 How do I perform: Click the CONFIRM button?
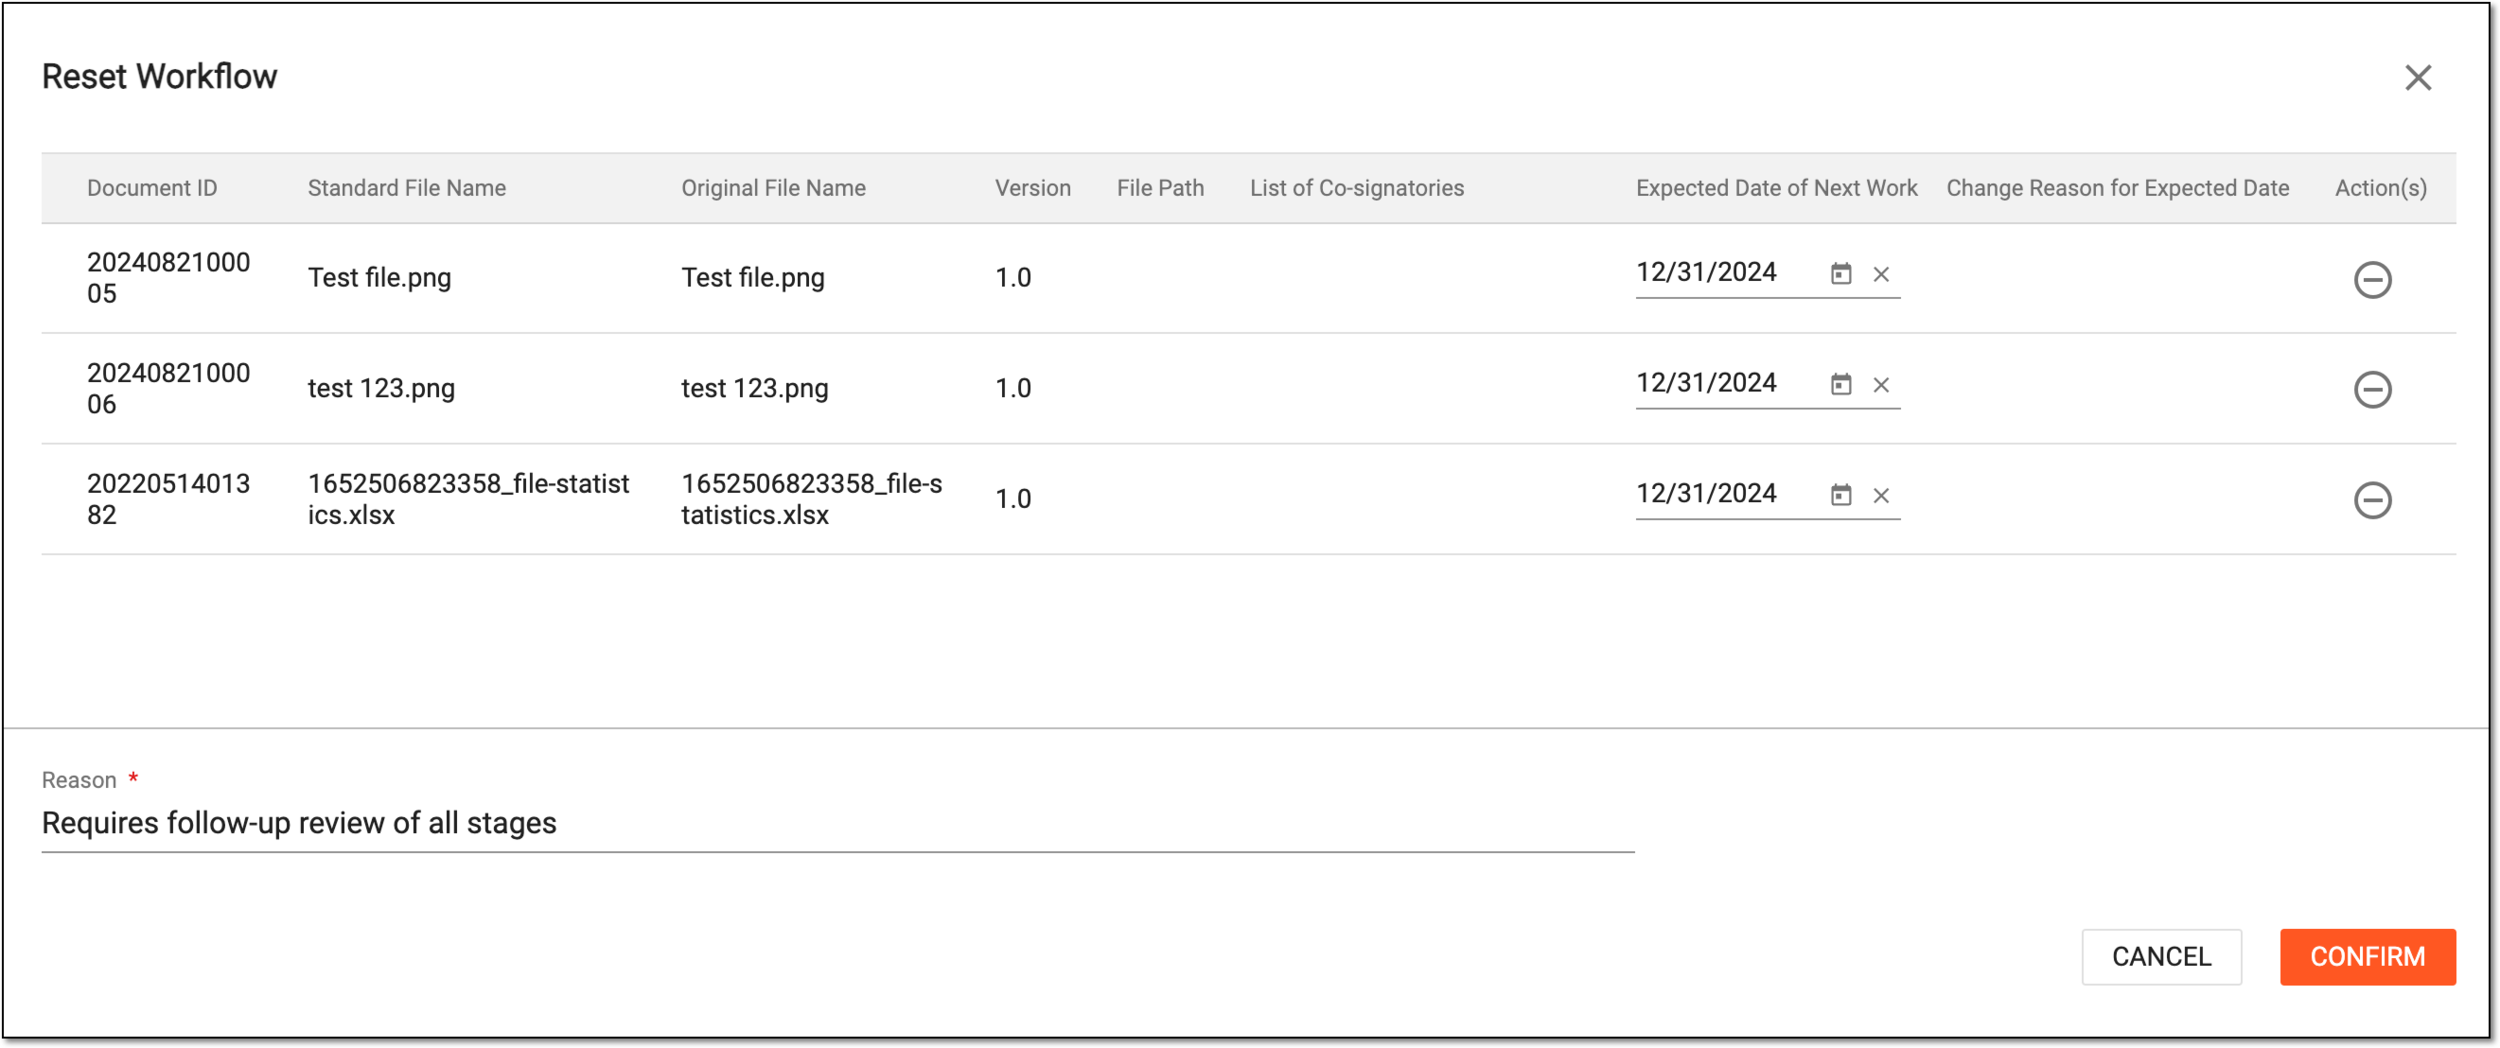click(2366, 956)
